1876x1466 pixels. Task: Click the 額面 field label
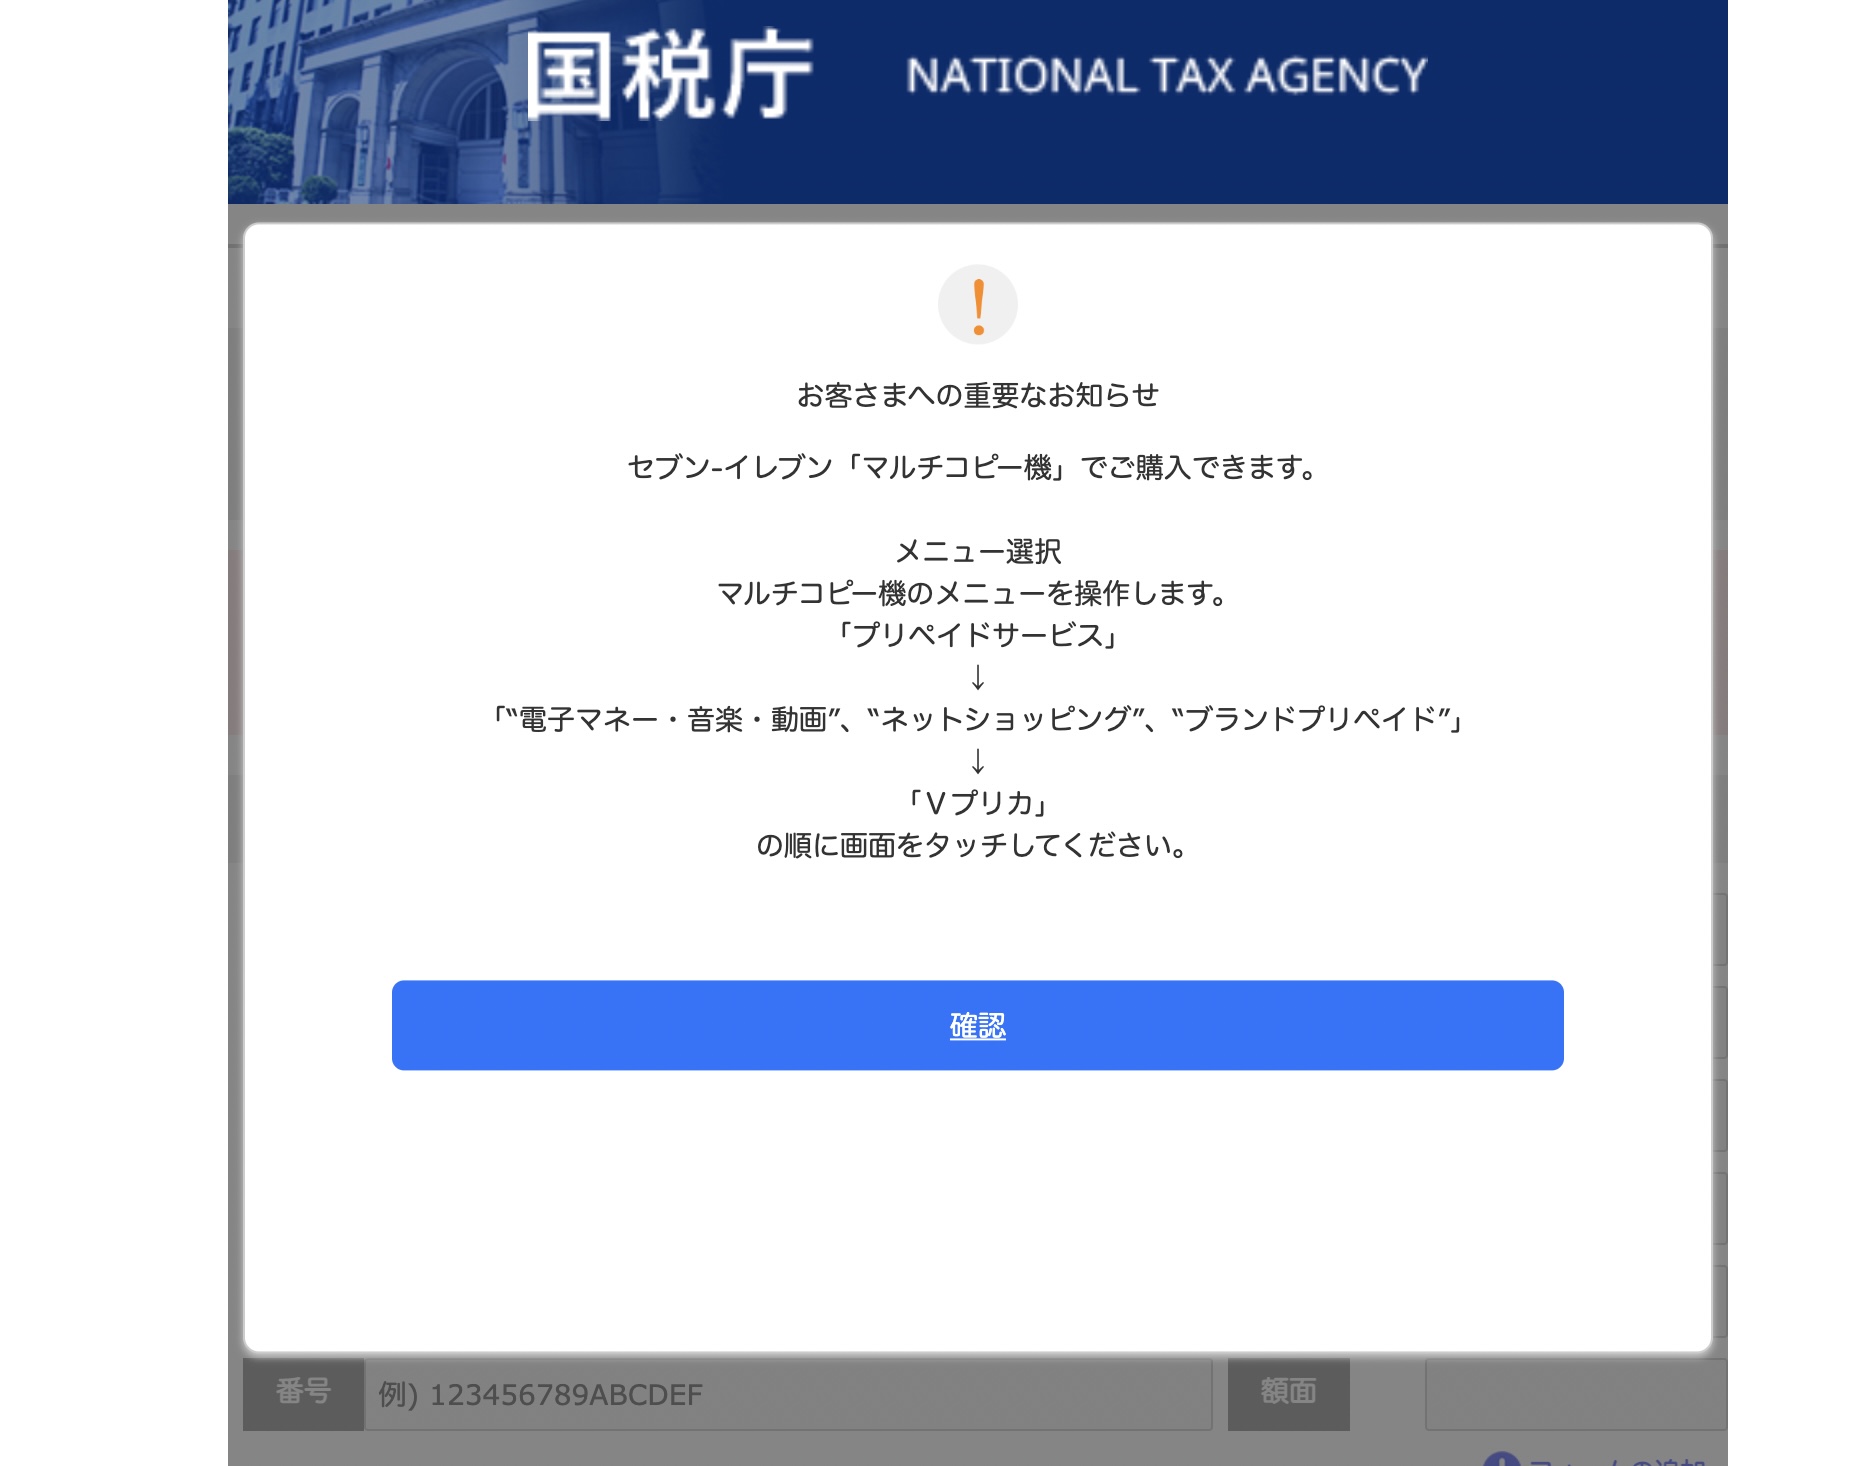[x=1288, y=1392]
